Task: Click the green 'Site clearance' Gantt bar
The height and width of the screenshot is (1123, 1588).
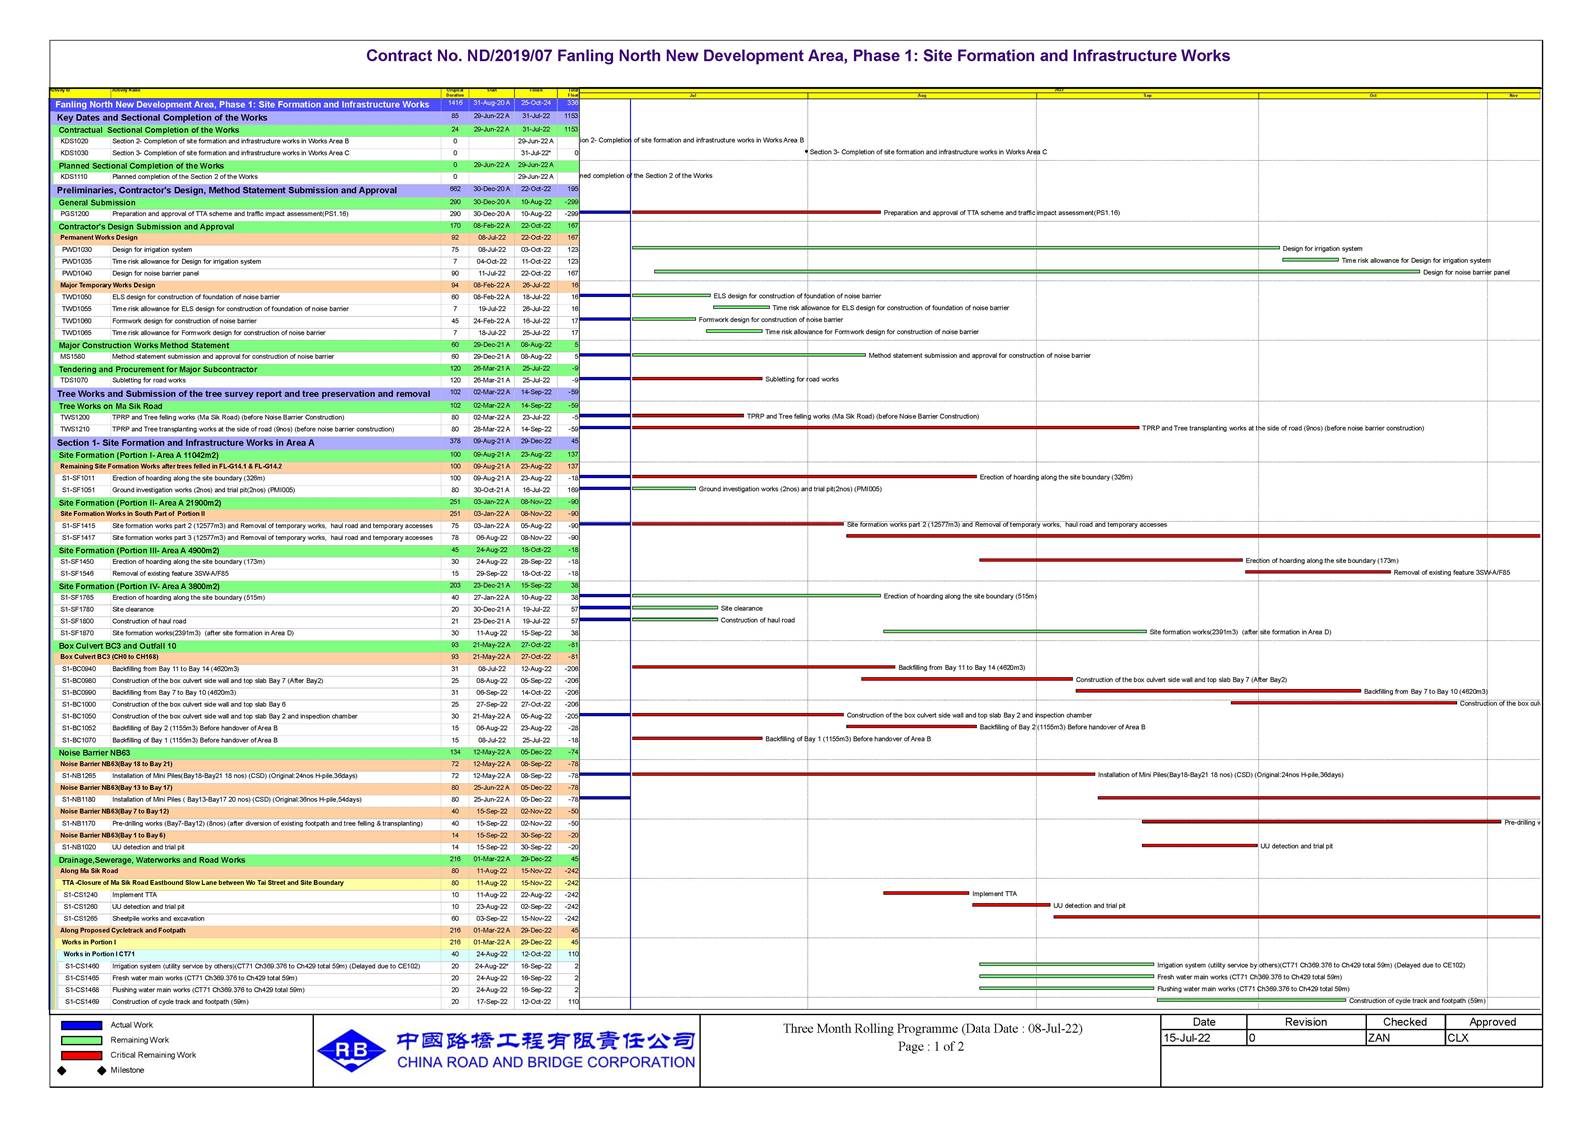Action: pos(674,608)
